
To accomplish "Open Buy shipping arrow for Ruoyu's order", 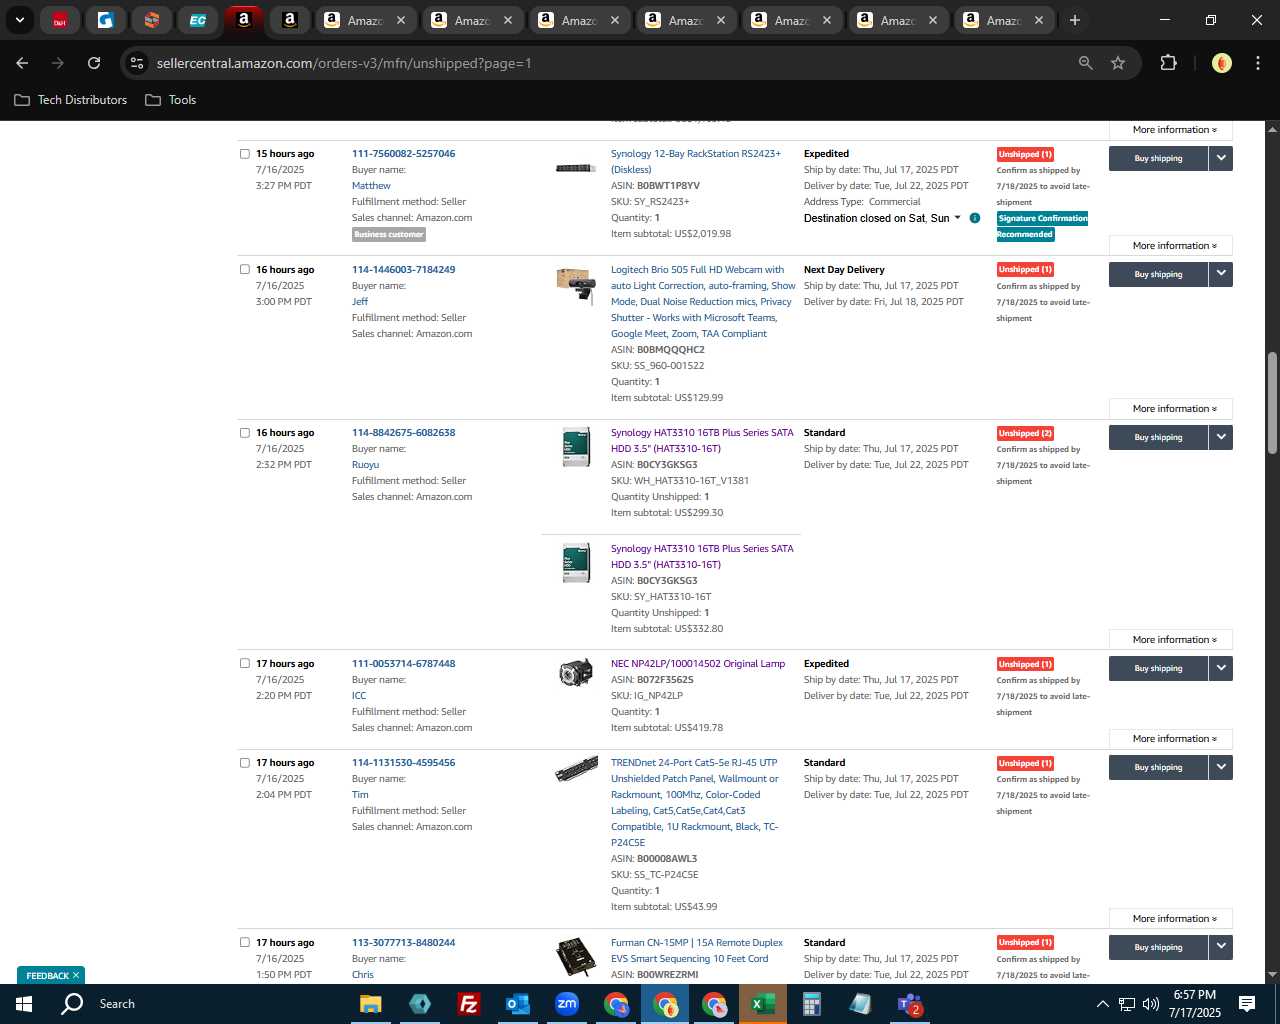I will 1221,437.
